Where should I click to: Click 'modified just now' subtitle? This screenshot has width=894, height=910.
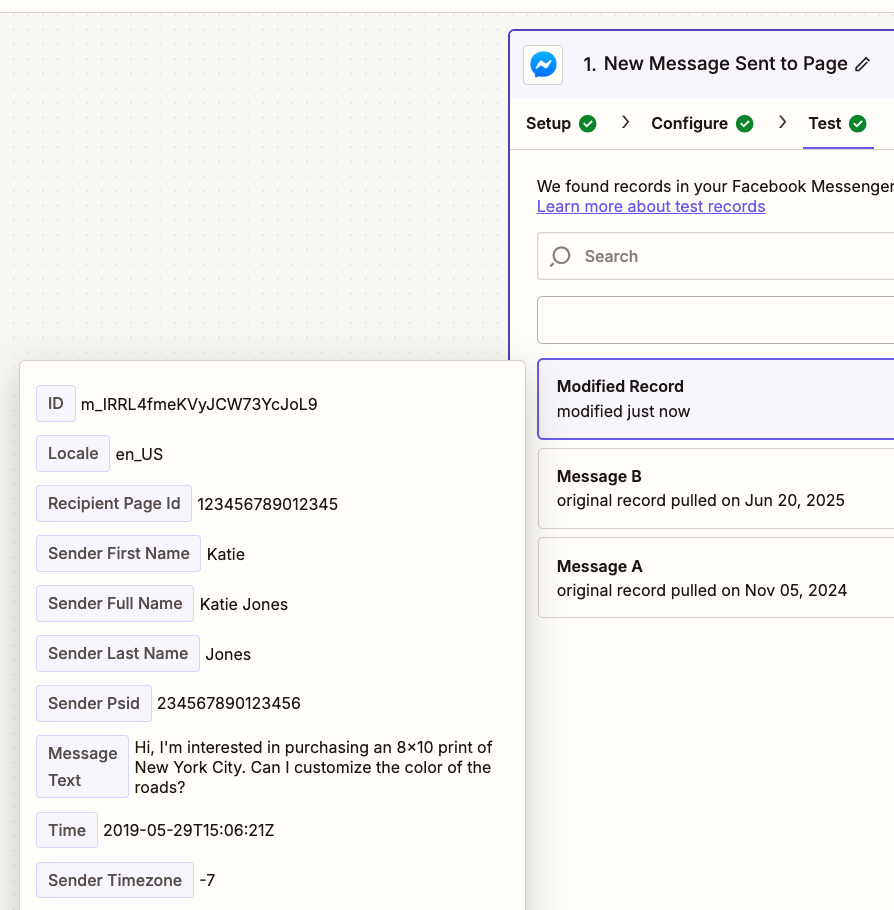click(623, 411)
